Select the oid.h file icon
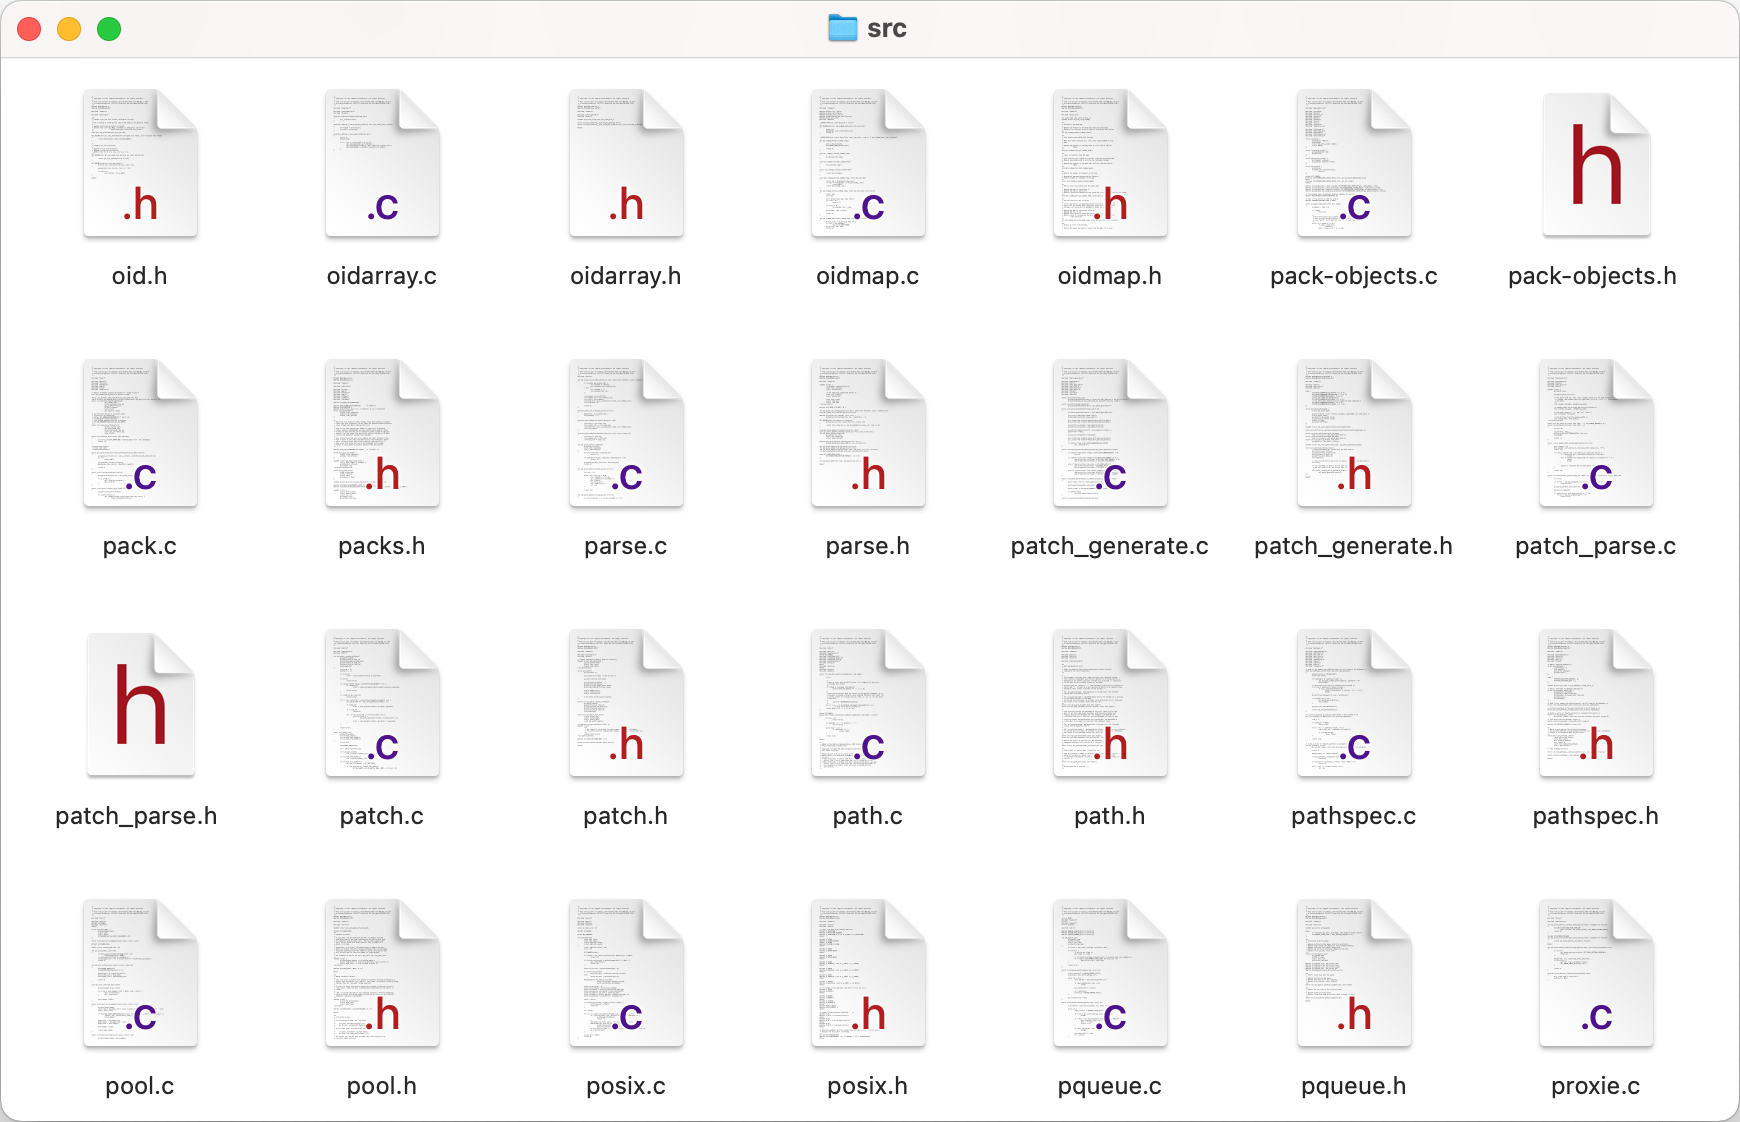 click(140, 164)
